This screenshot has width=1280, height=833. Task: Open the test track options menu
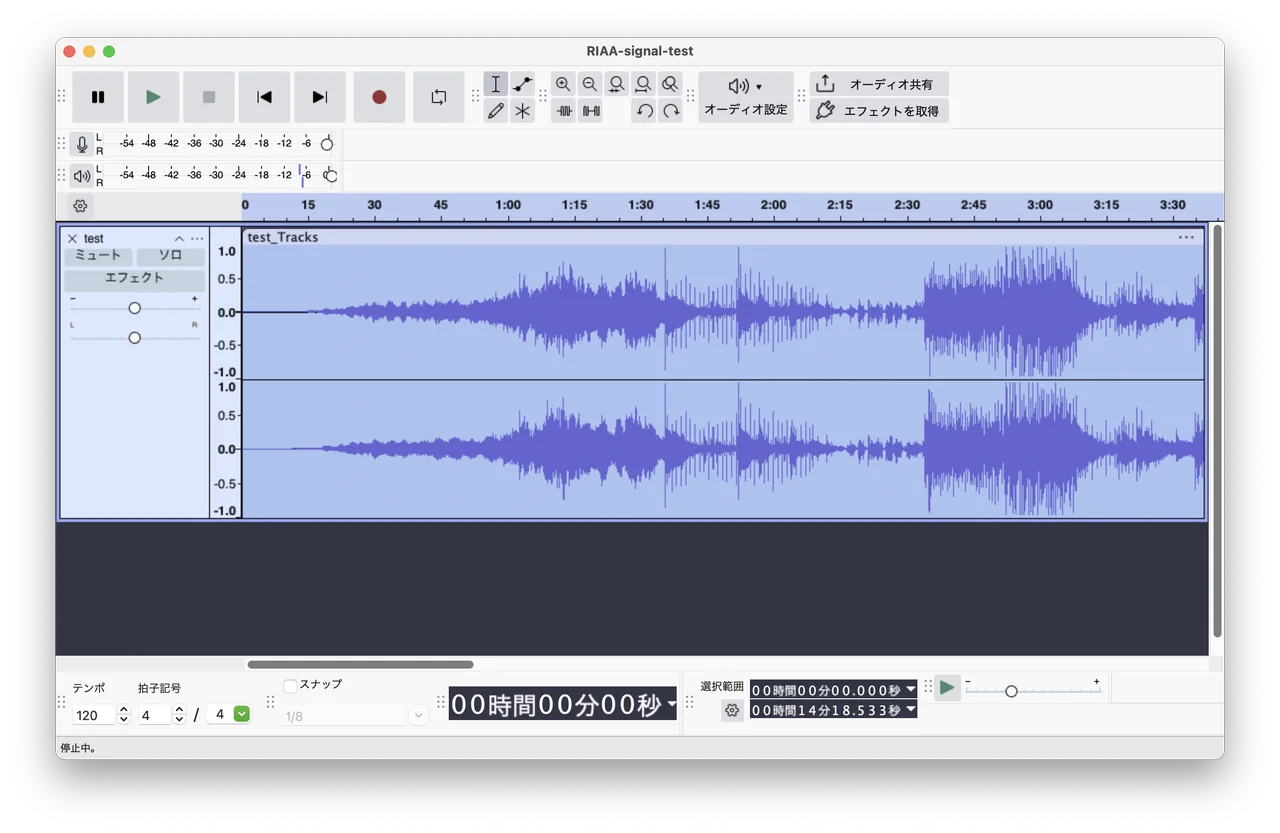pyautogui.click(x=197, y=239)
